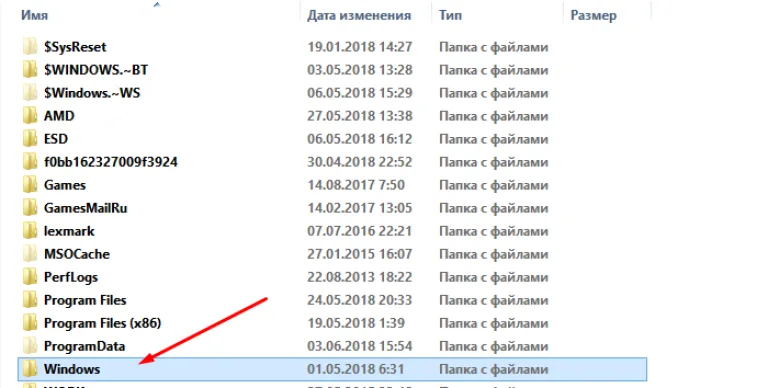Click date 03.05.2018 13:28
This screenshot has height=388, width=768.
point(360,70)
